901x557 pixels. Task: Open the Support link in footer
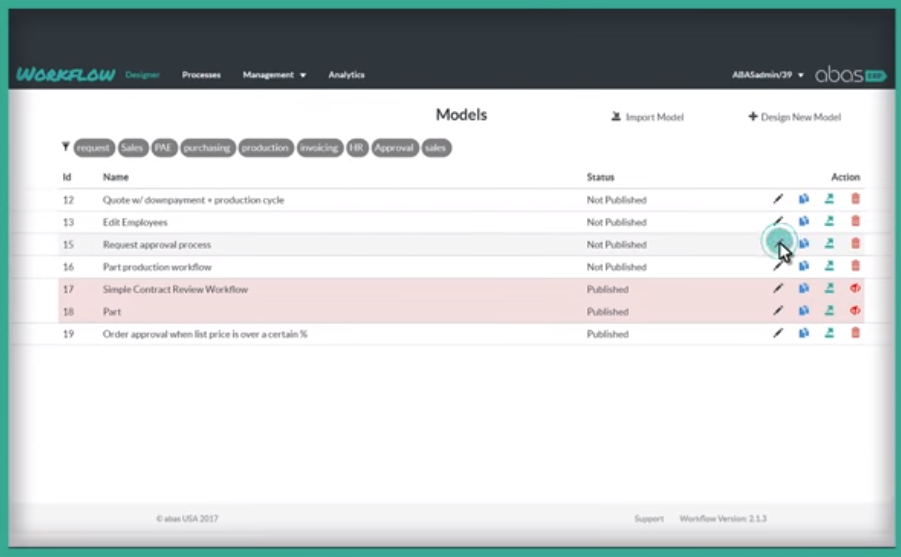point(649,518)
